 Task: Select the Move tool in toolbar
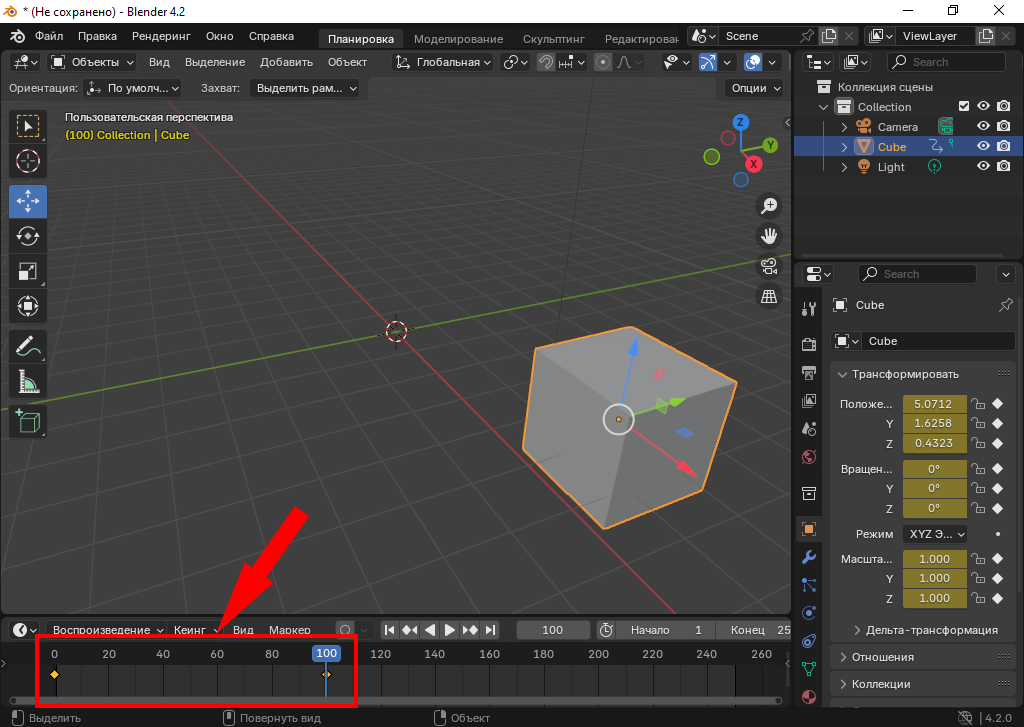tap(28, 200)
